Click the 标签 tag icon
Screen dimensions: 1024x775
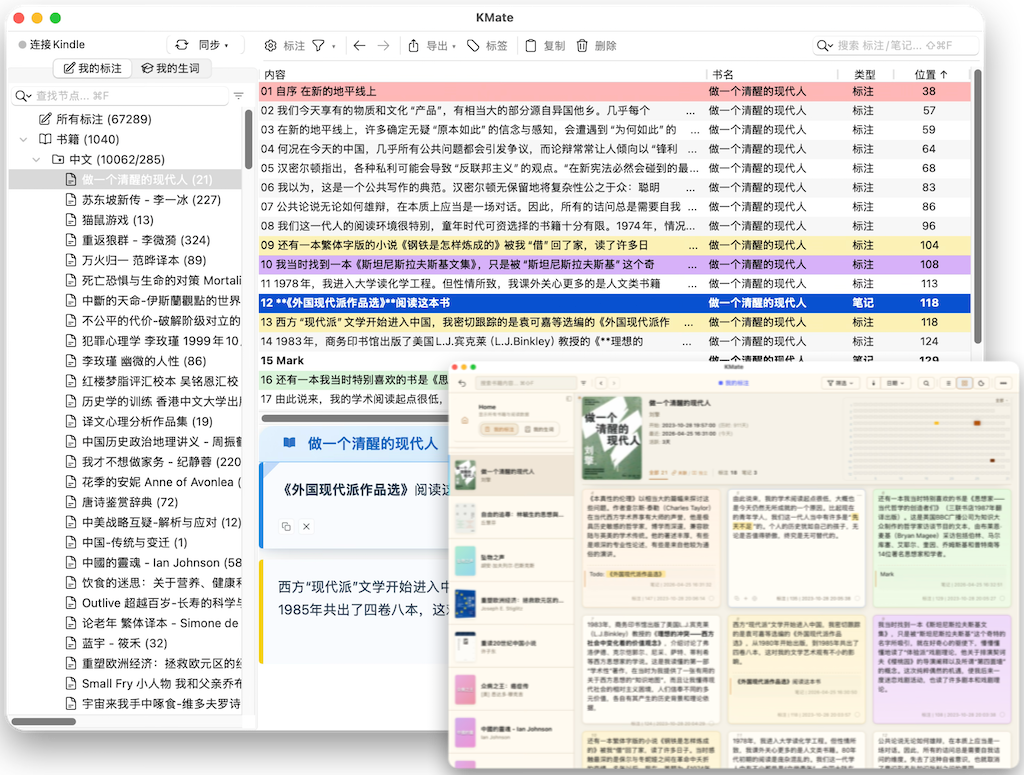[x=473, y=46]
